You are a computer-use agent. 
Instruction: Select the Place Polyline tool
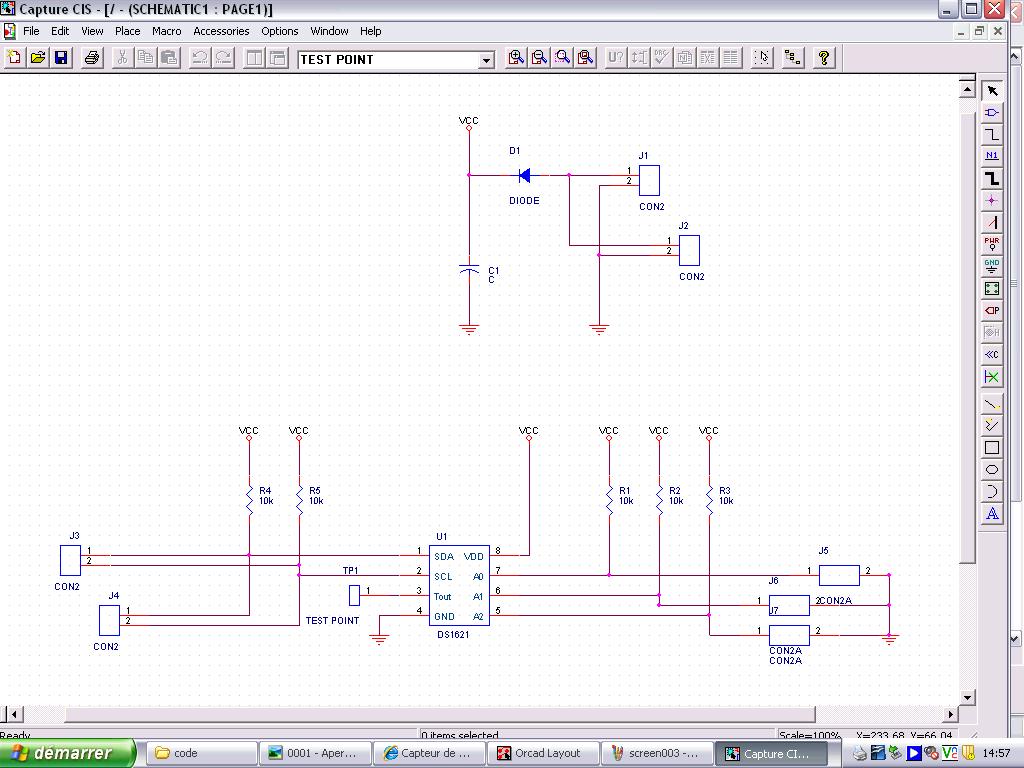(992, 426)
